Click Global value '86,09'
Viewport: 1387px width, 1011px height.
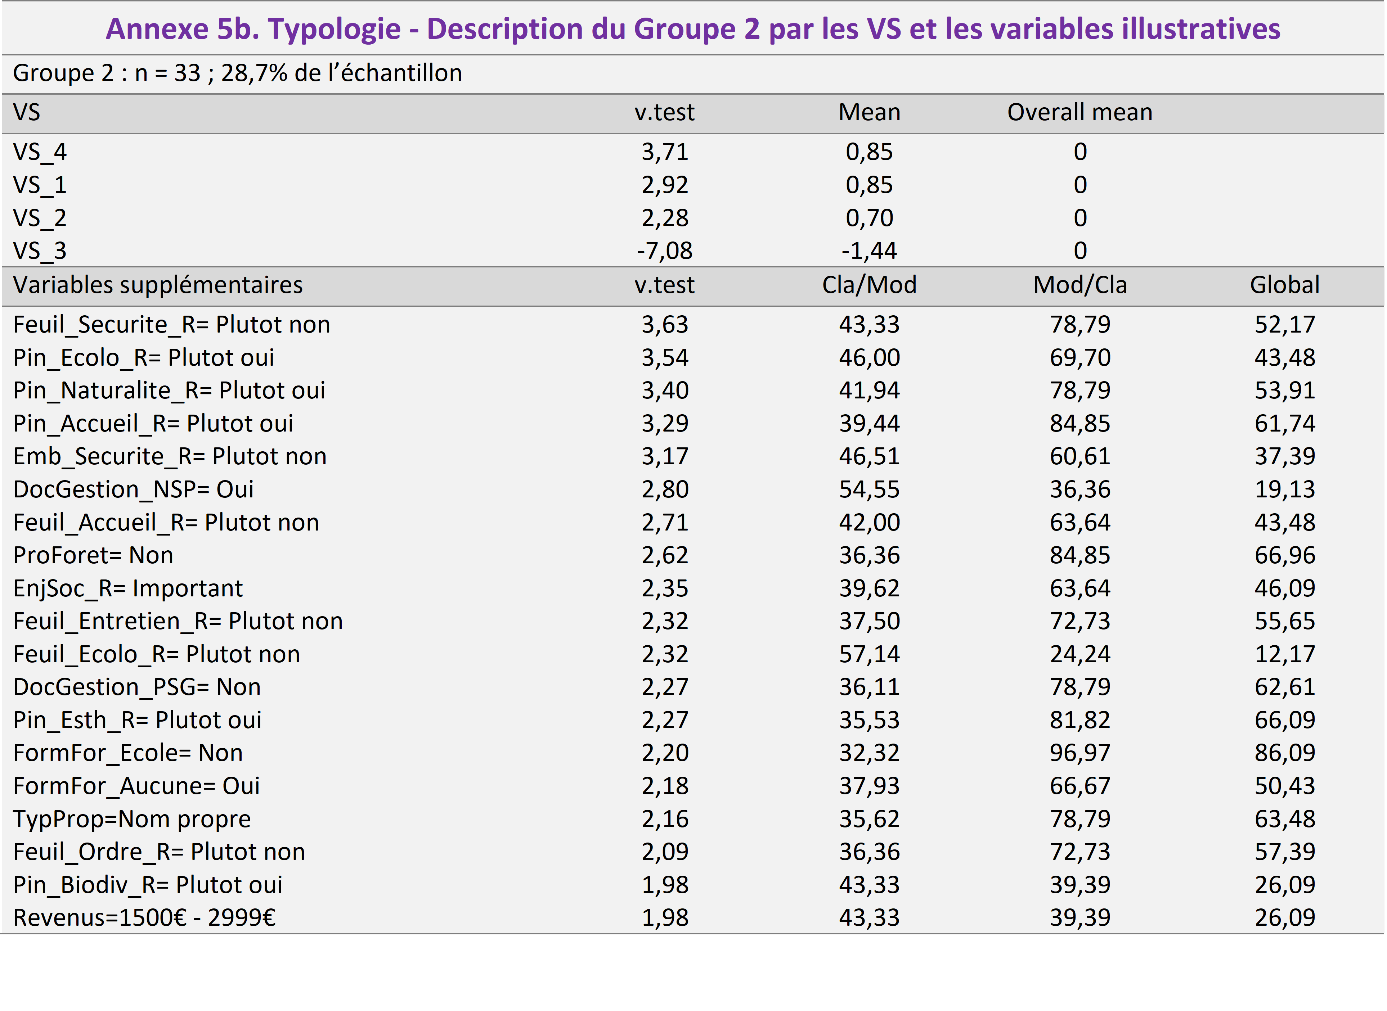1285,754
